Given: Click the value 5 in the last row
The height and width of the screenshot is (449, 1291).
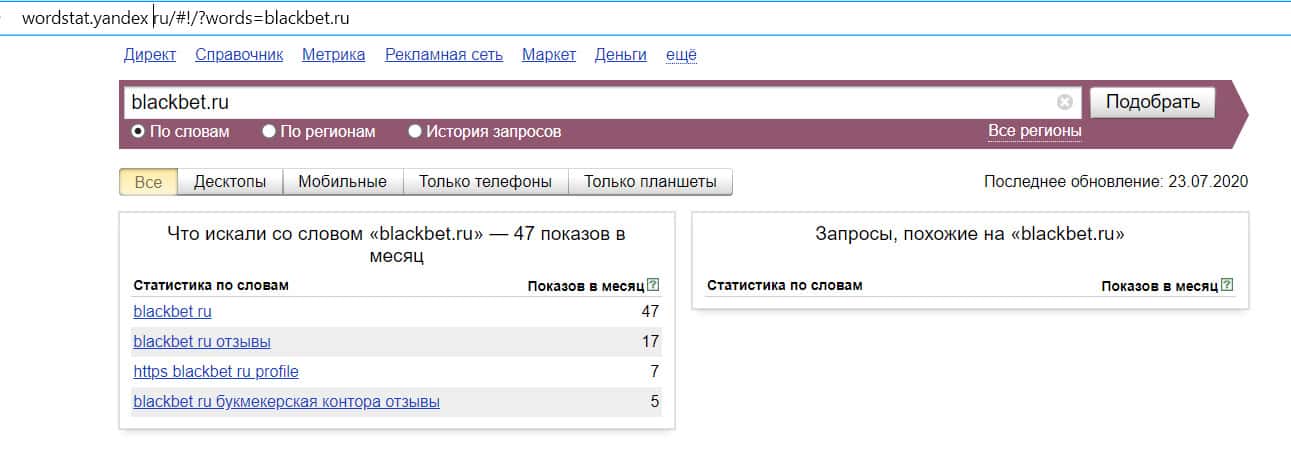Looking at the screenshot, I should tap(655, 401).
